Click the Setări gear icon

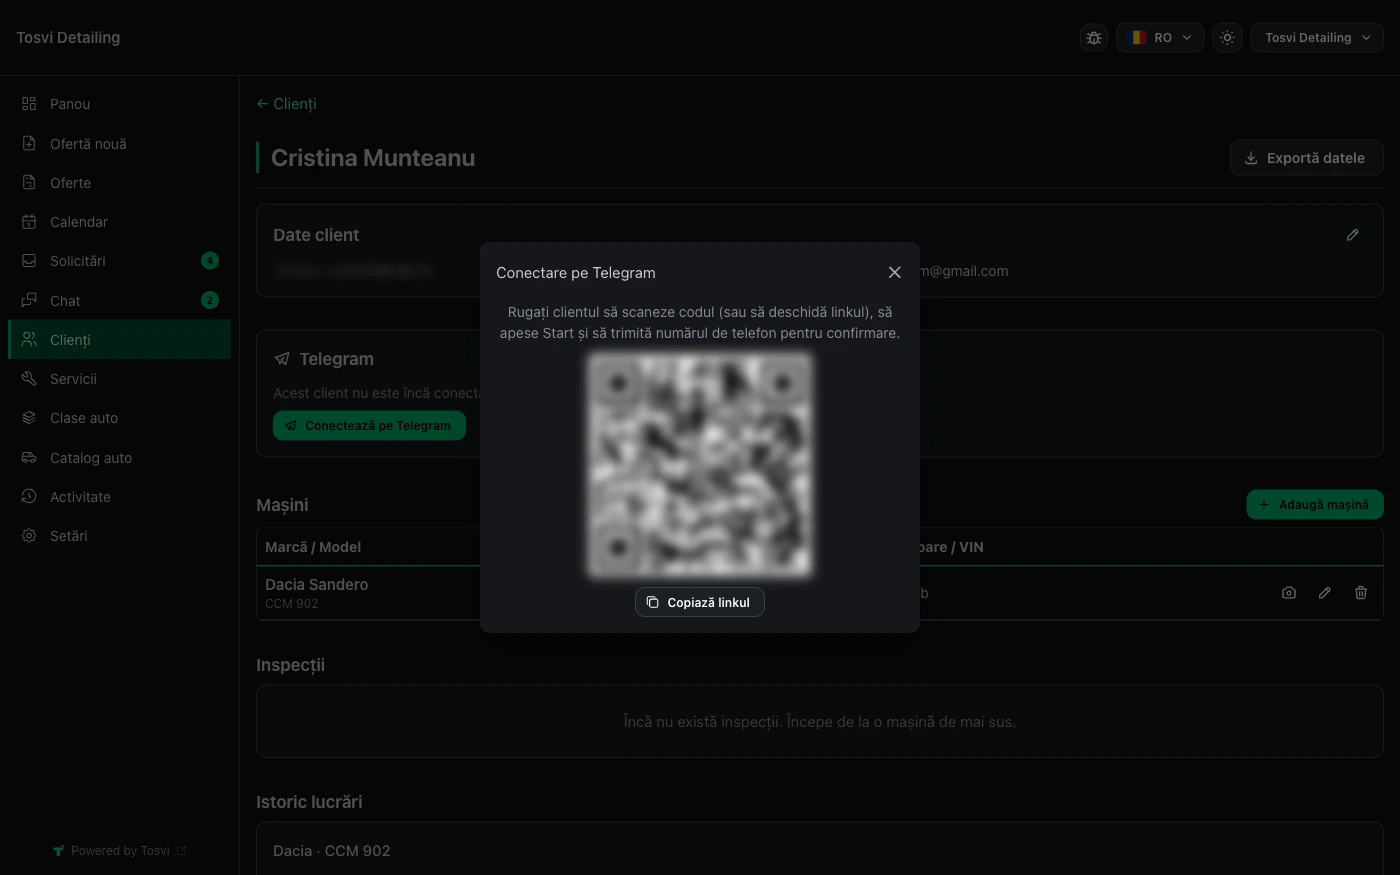[29, 536]
